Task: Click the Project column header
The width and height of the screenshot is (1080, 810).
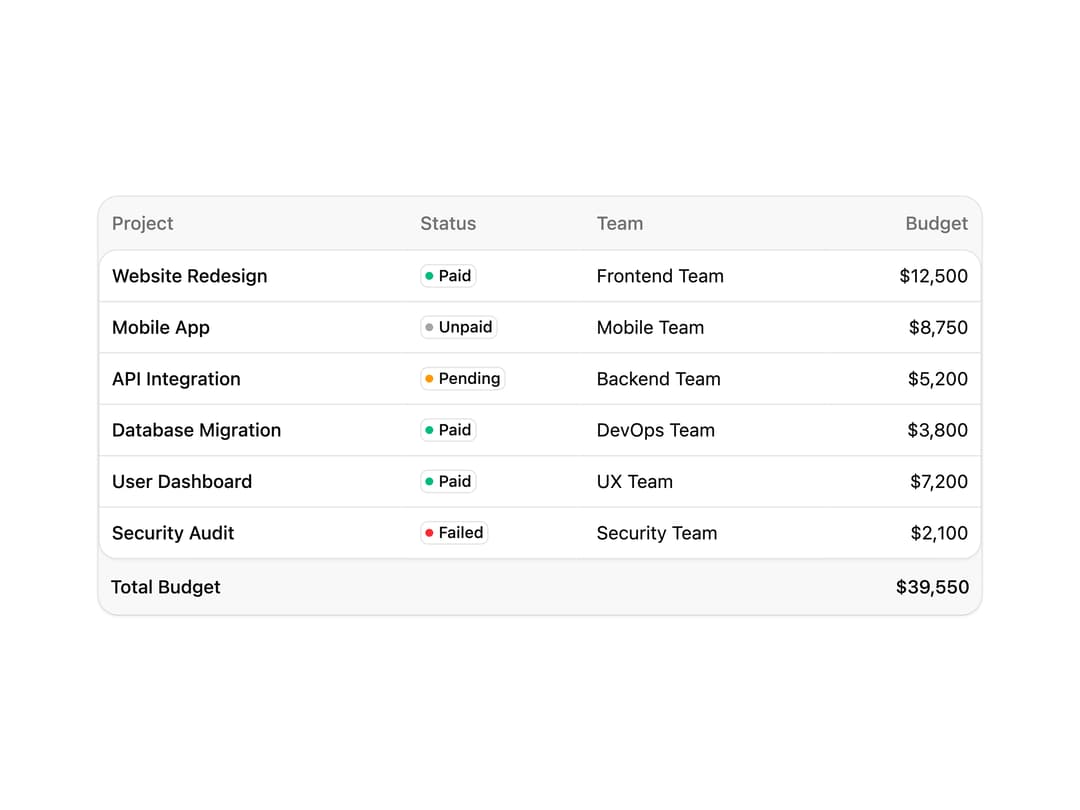Action: pyautogui.click(x=143, y=223)
